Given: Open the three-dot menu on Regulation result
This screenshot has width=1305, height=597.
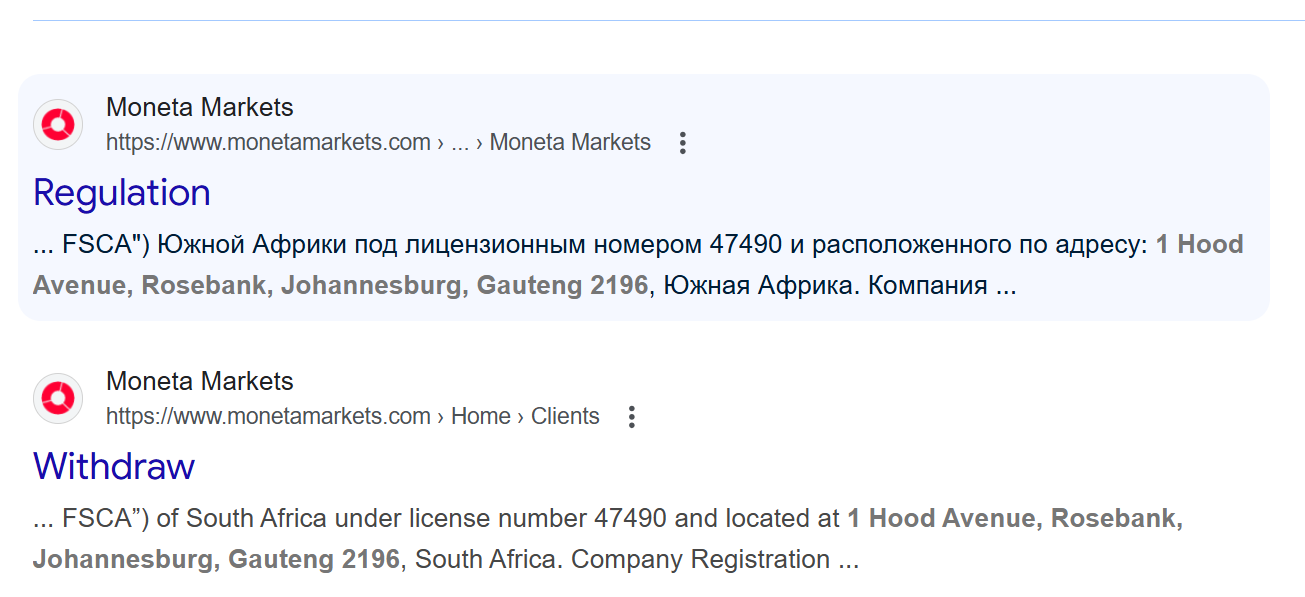Looking at the screenshot, I should click(x=683, y=143).
